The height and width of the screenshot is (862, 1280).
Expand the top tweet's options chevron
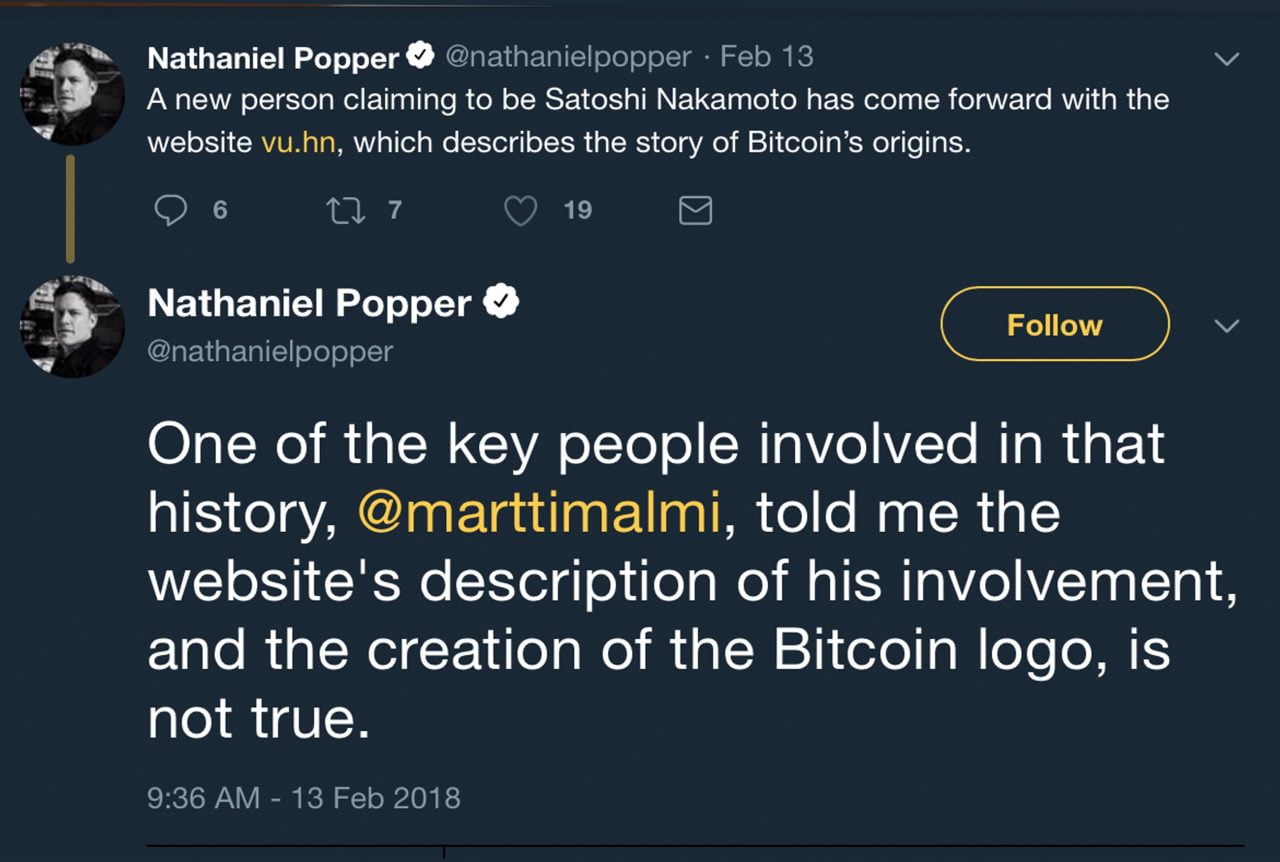tap(1228, 57)
